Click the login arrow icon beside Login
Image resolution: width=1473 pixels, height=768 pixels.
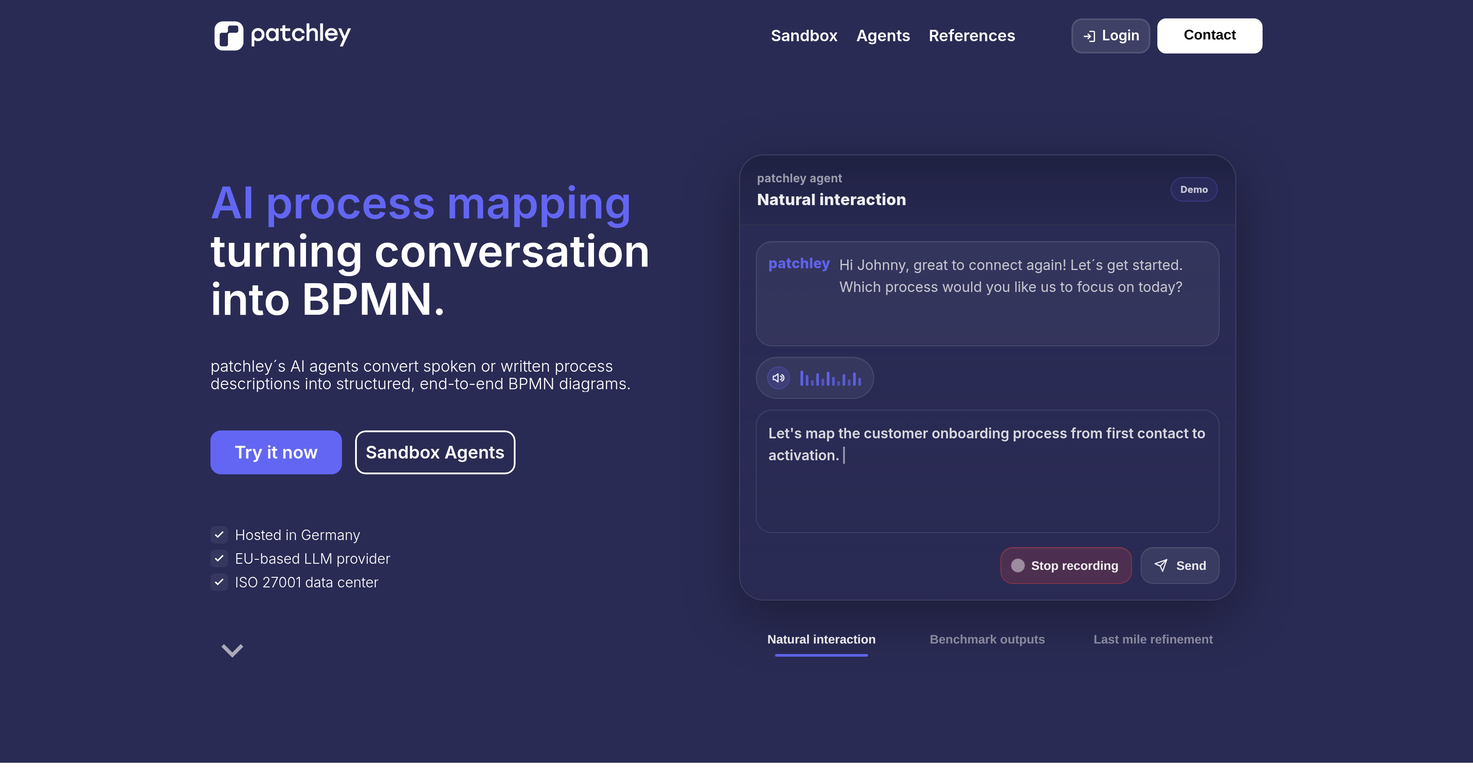point(1088,35)
